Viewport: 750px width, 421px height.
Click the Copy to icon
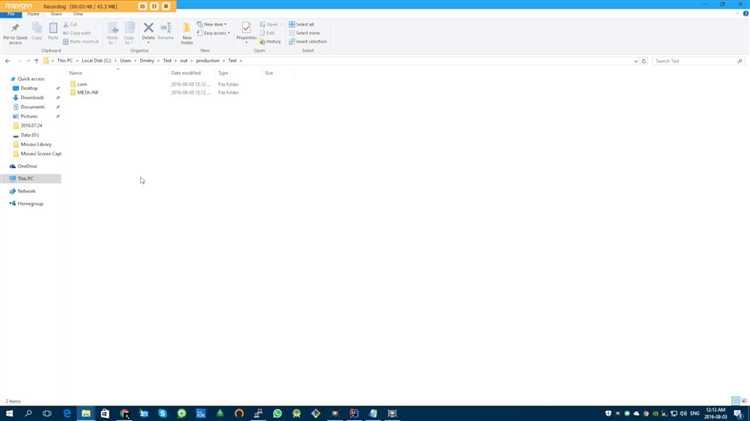(x=130, y=28)
